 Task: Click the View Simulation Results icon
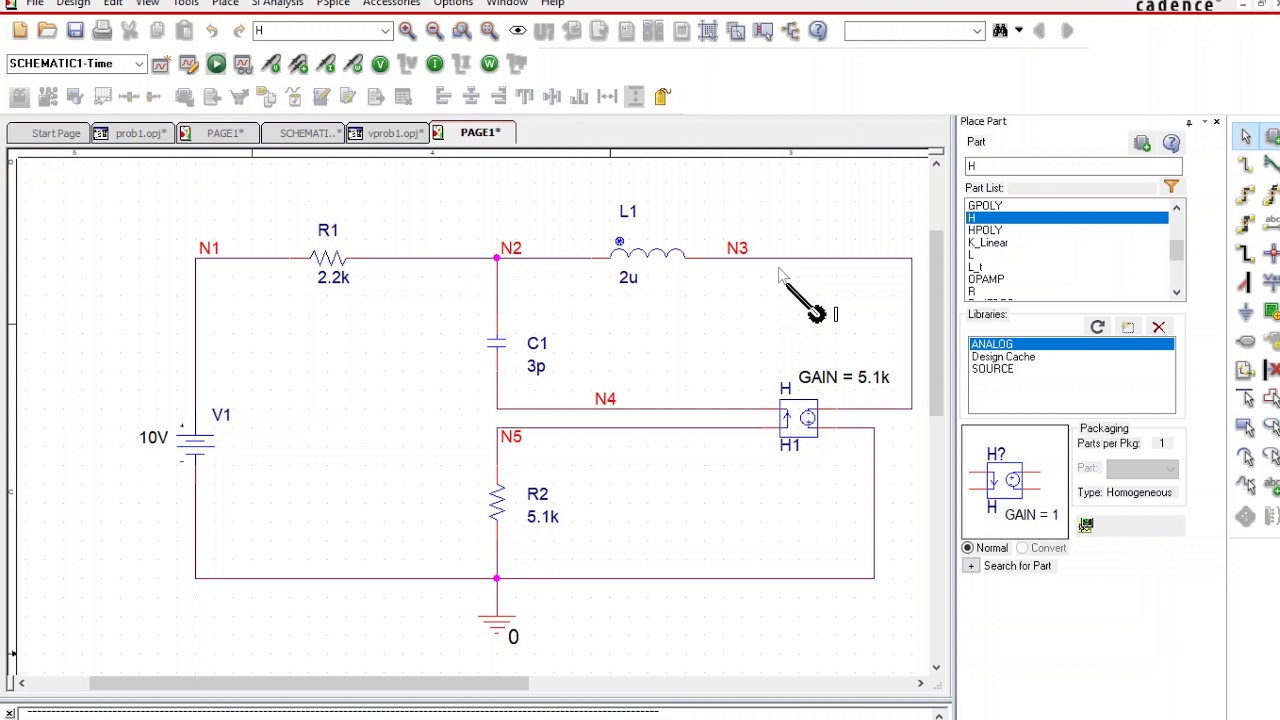pyautogui.click(x=243, y=64)
